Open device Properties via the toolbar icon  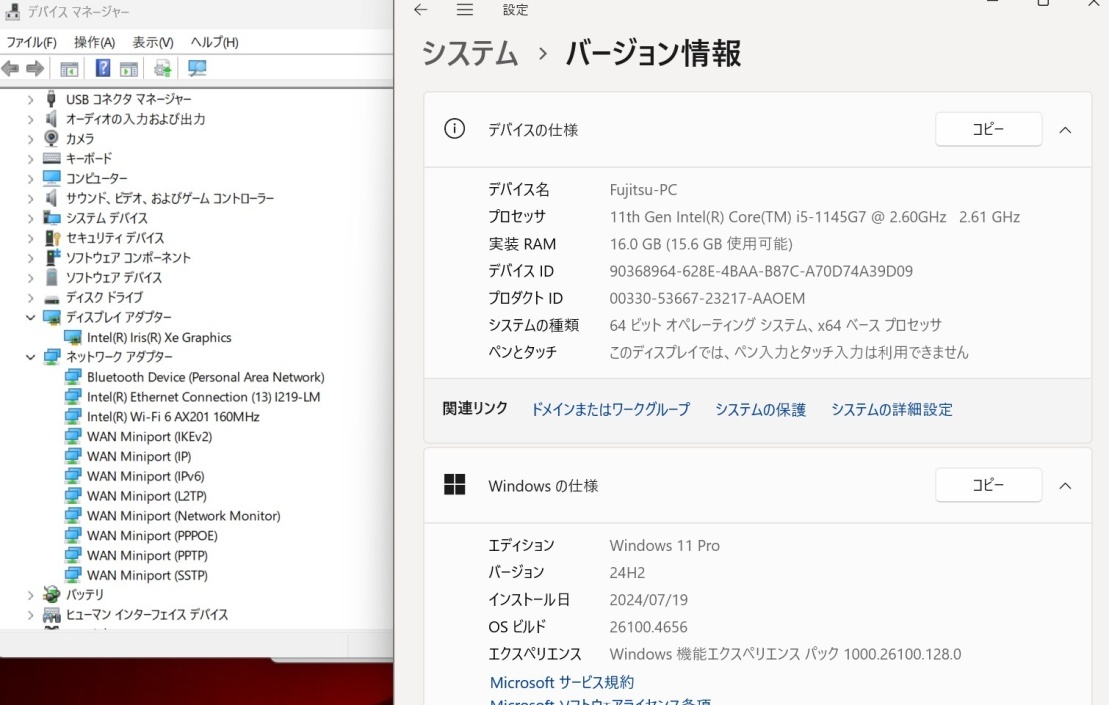click(x=129, y=67)
